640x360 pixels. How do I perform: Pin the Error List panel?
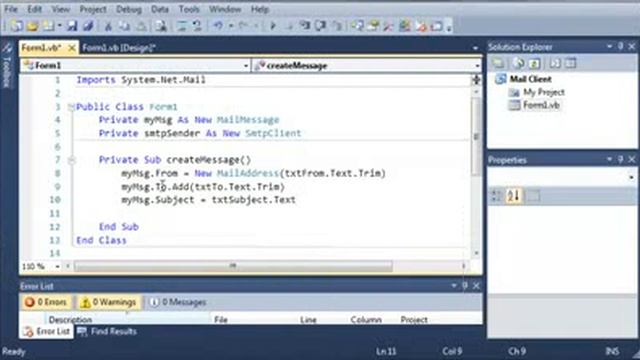tap(465, 285)
